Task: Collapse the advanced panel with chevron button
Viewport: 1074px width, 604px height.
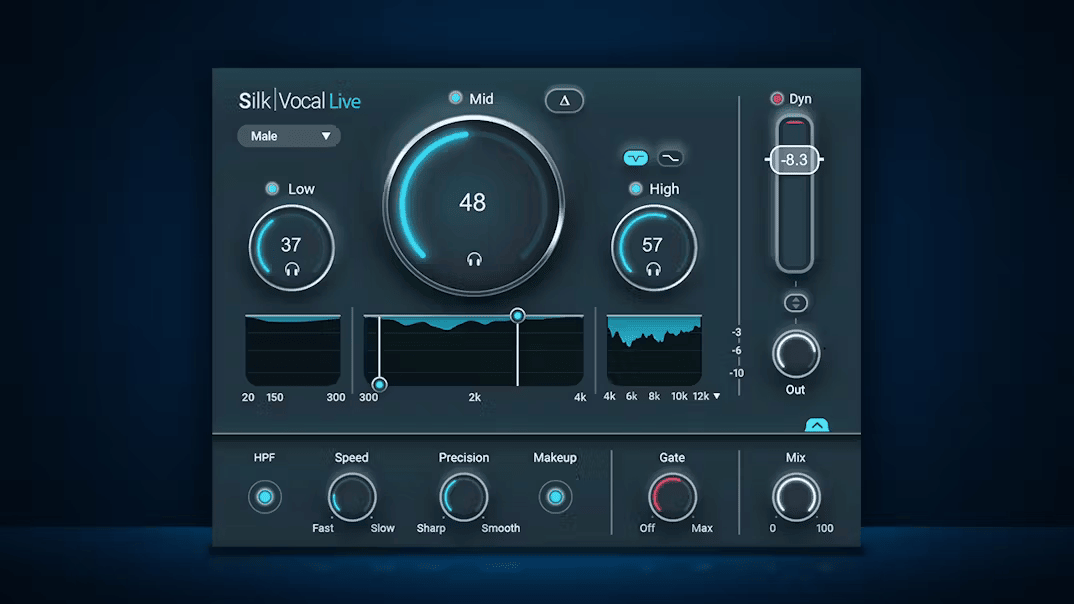Action: [x=816, y=425]
